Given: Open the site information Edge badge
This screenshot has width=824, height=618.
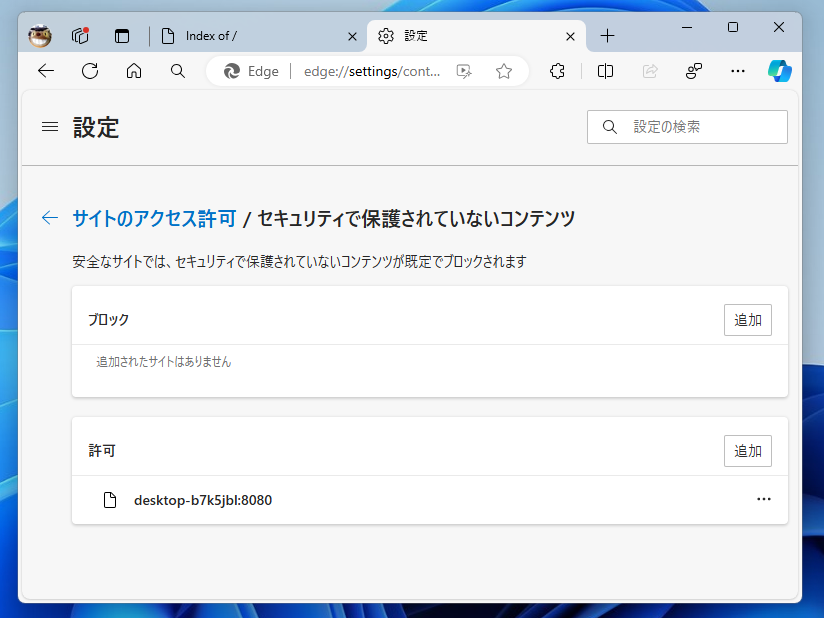Looking at the screenshot, I should 248,71.
